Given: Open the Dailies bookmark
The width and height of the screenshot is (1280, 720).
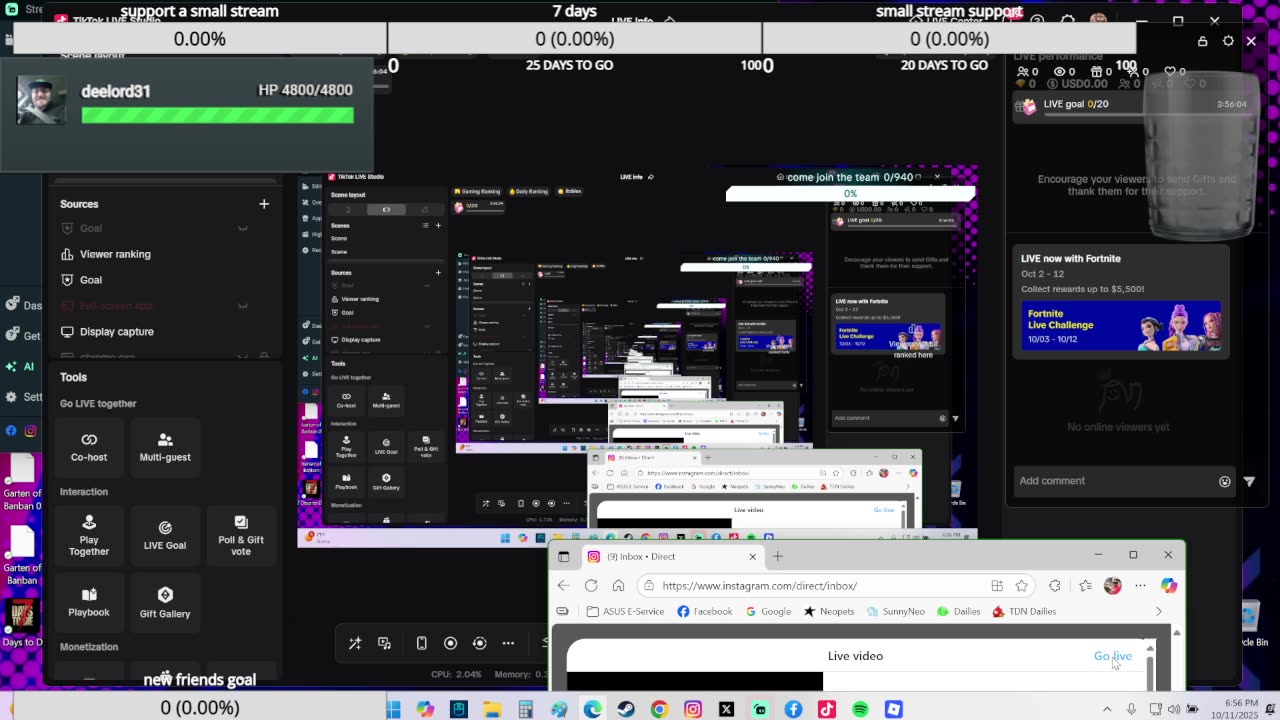Looking at the screenshot, I should [x=958, y=611].
